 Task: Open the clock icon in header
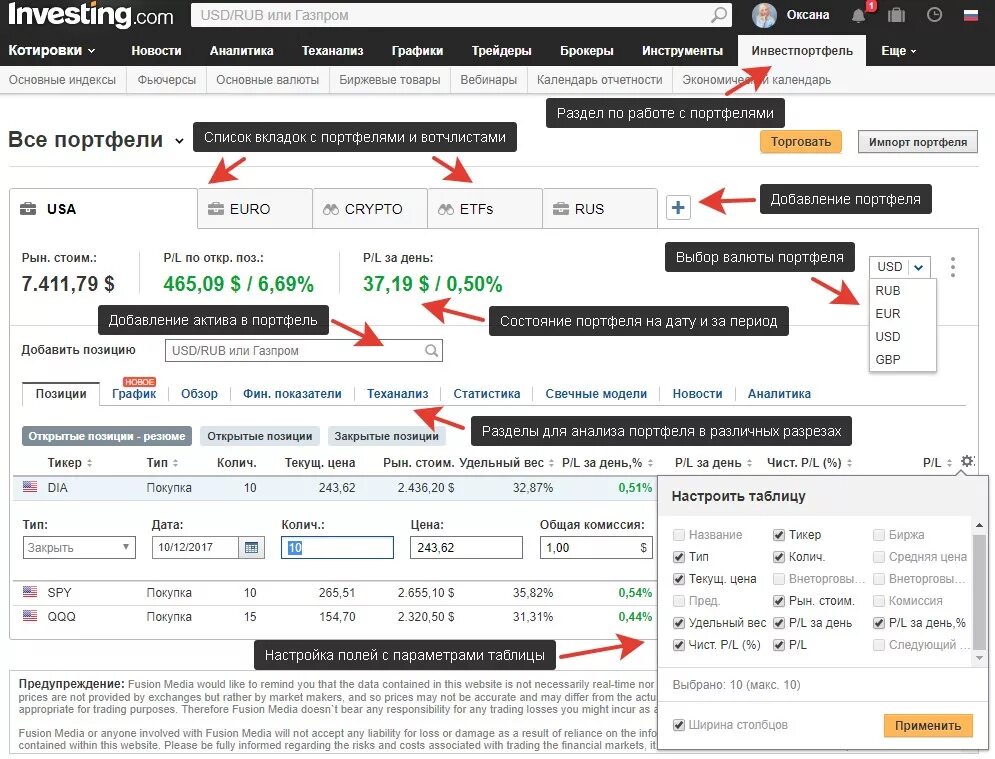click(x=934, y=15)
